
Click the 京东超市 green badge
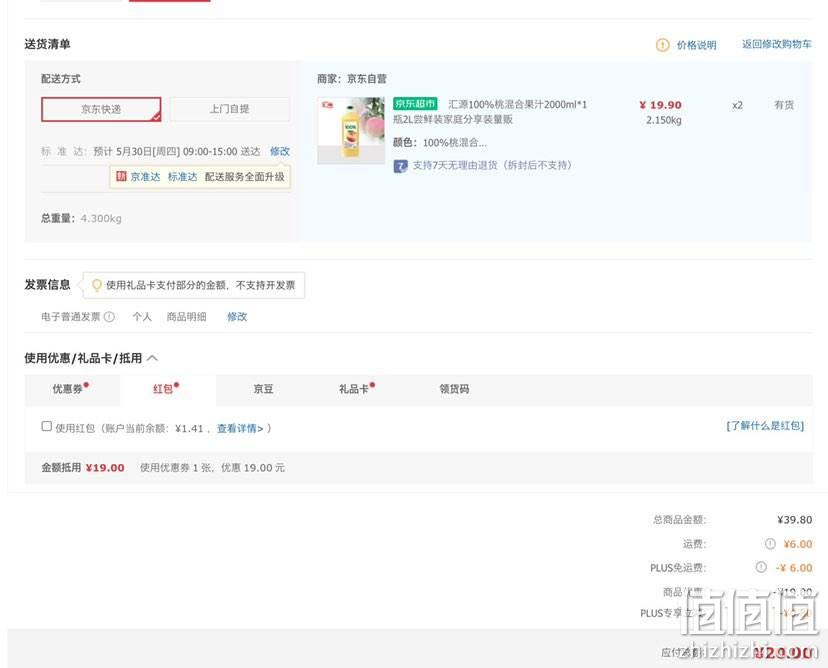[x=415, y=104]
